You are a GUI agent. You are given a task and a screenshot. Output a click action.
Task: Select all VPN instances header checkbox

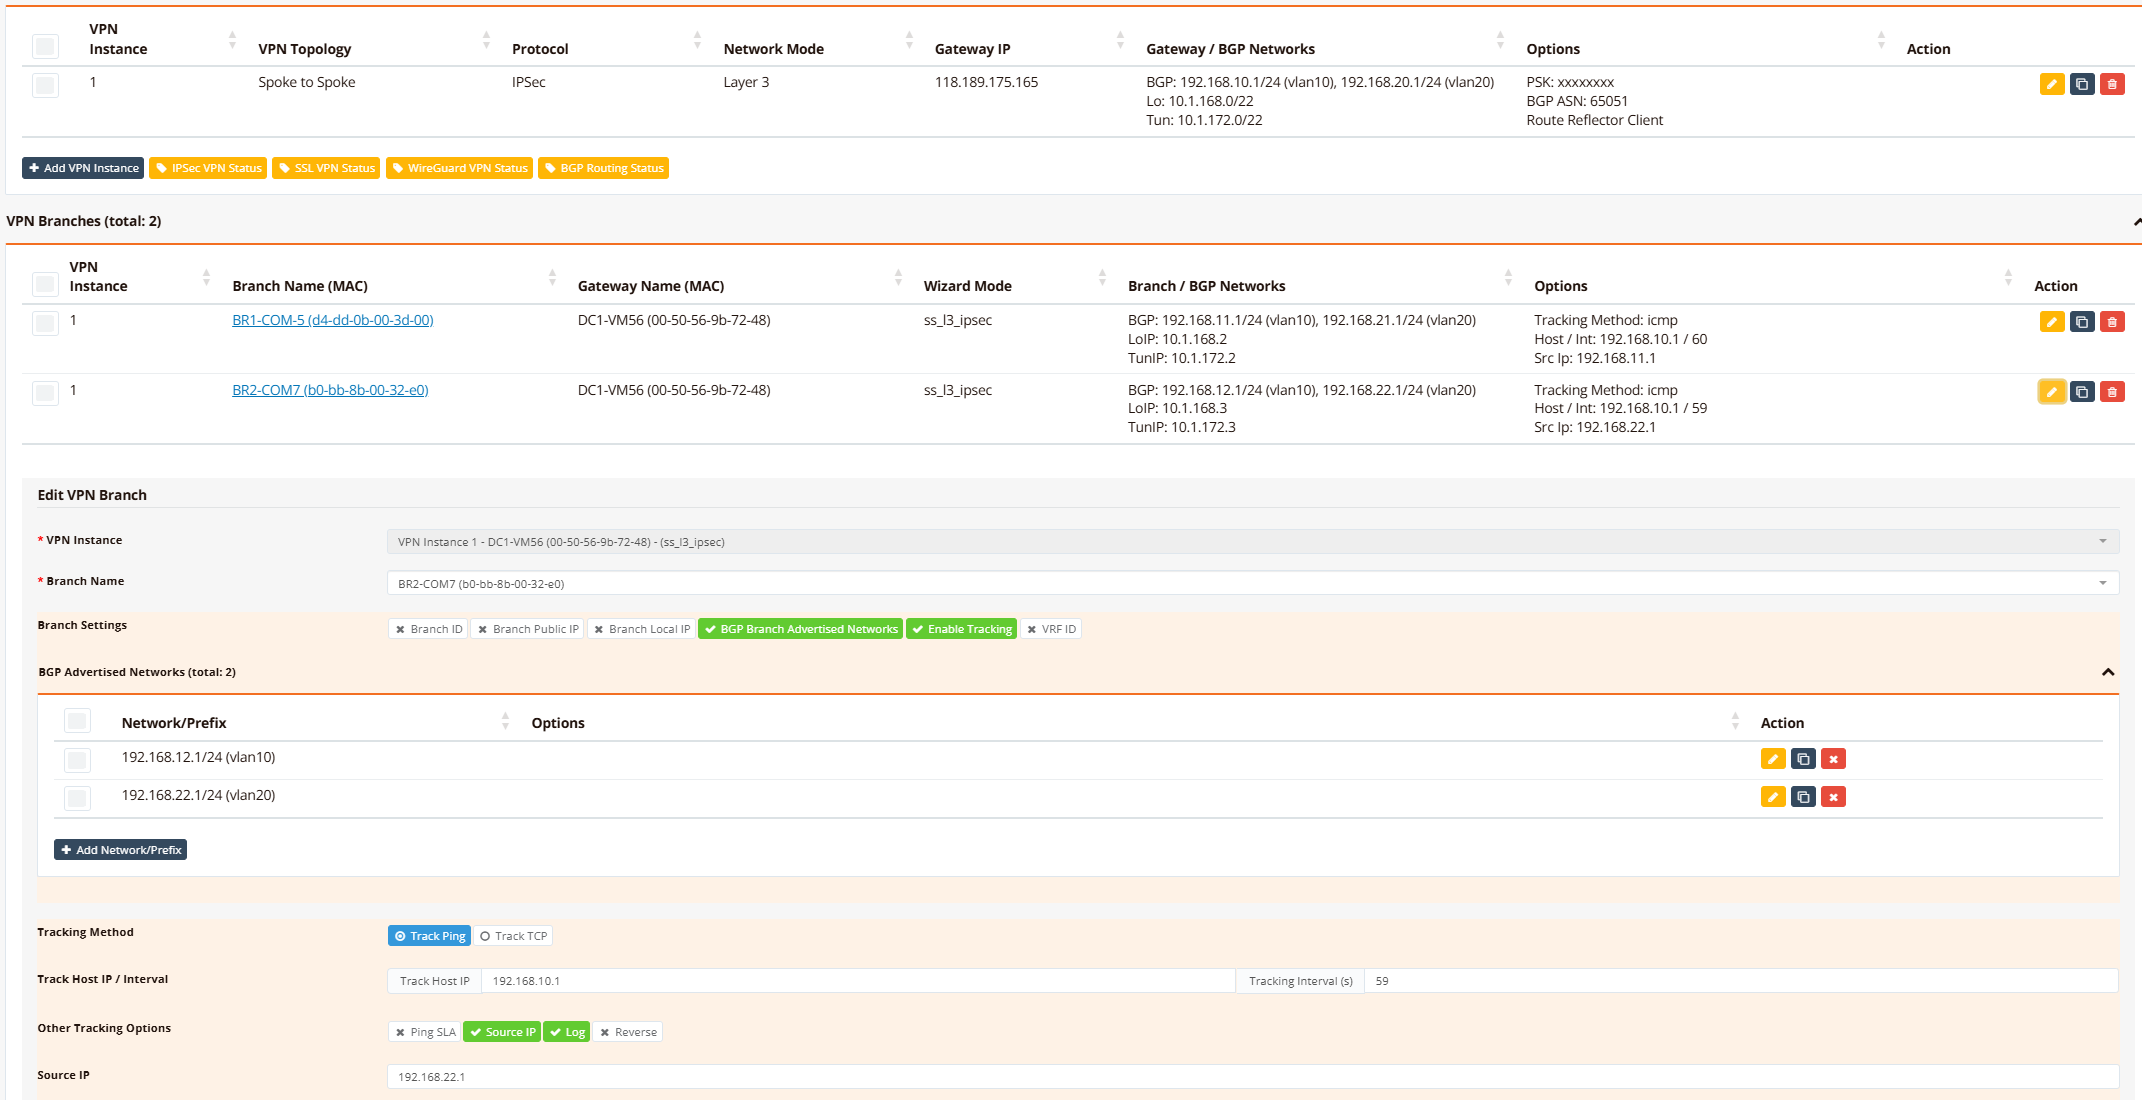45,46
